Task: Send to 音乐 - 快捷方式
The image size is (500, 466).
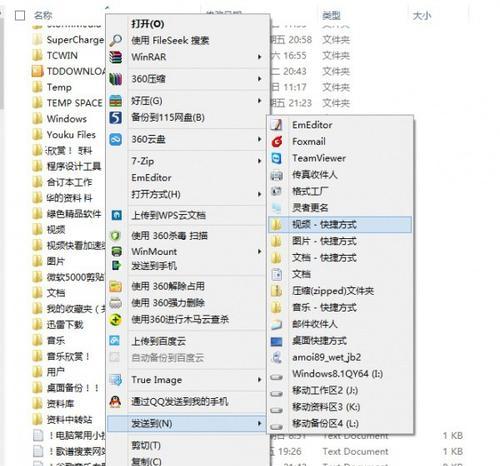Action: click(x=340, y=307)
